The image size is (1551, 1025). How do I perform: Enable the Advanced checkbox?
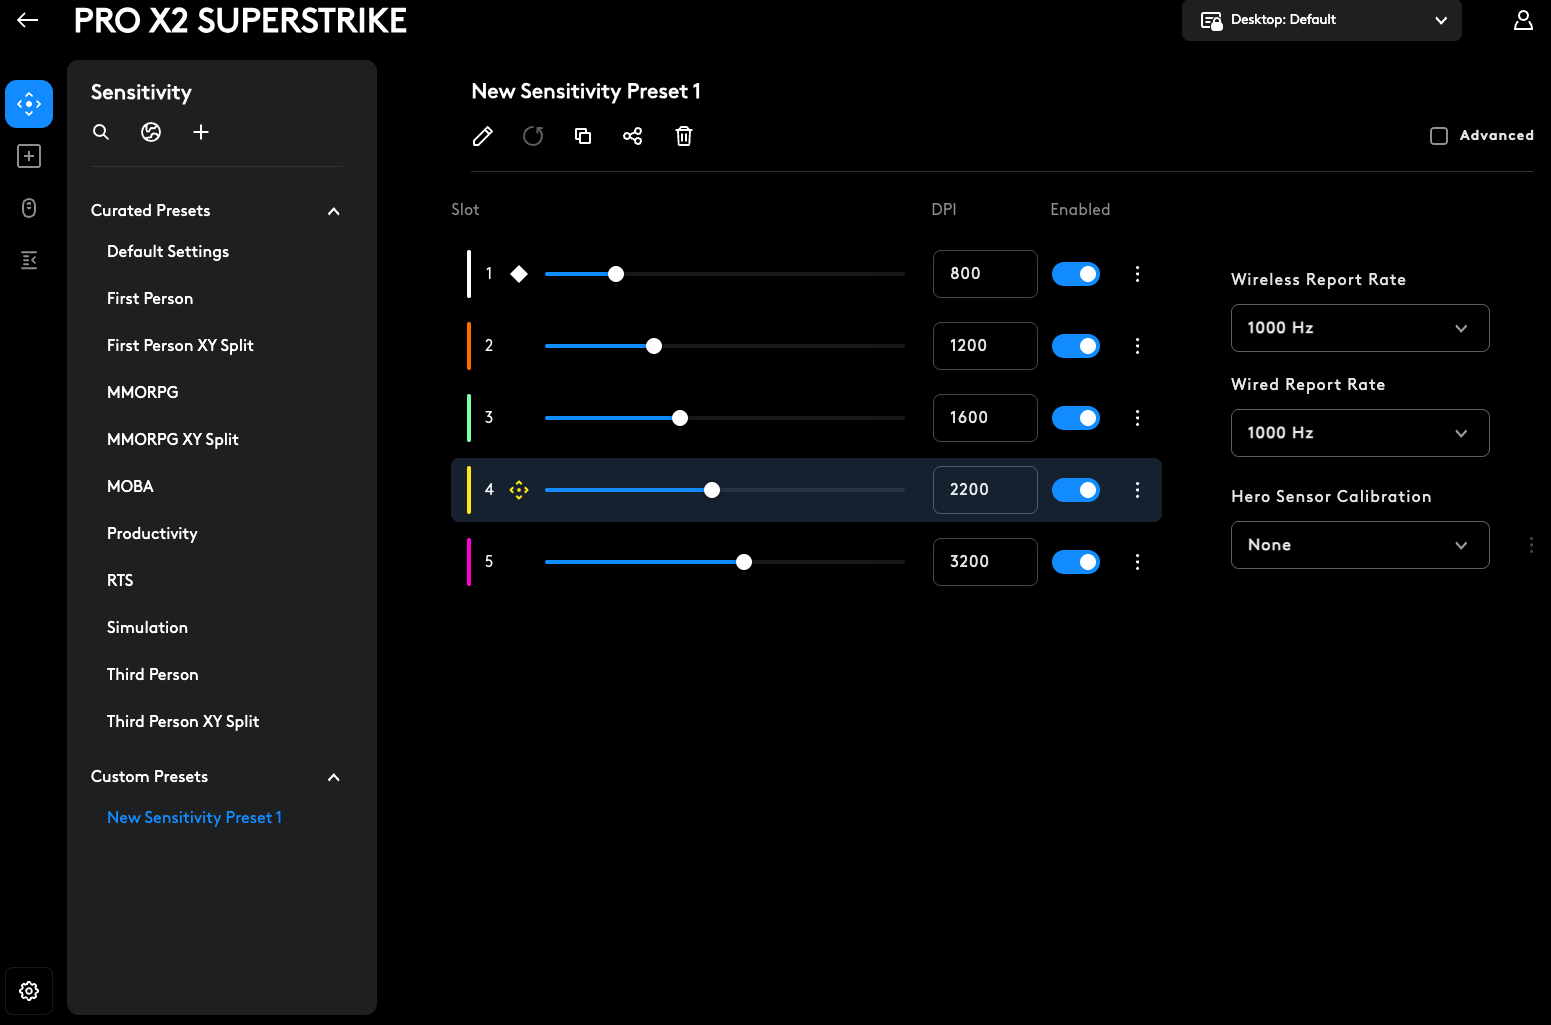1439,136
